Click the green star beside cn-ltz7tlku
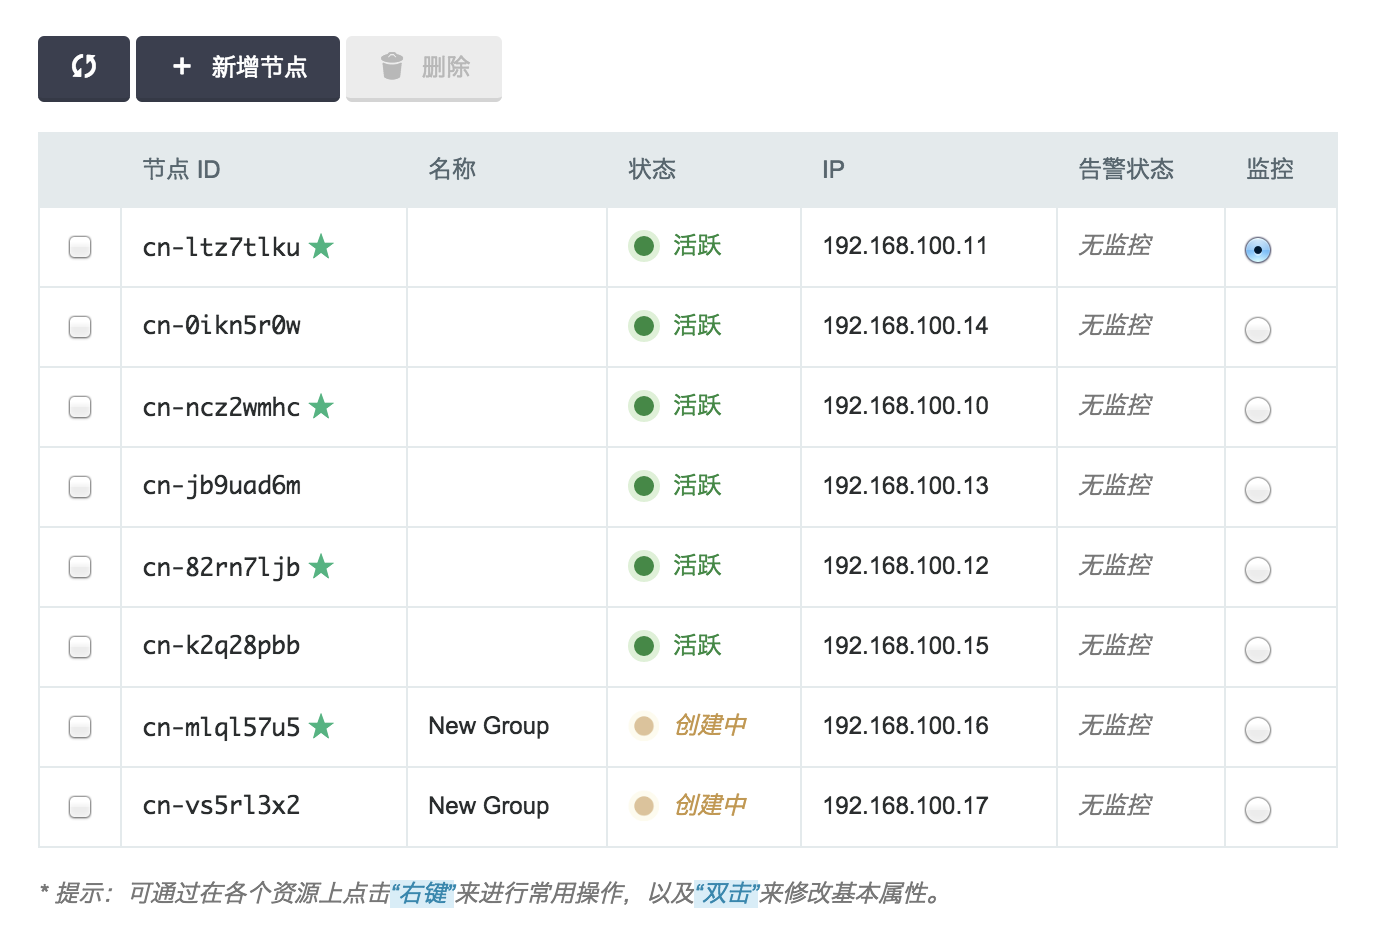1374x946 pixels. [321, 246]
